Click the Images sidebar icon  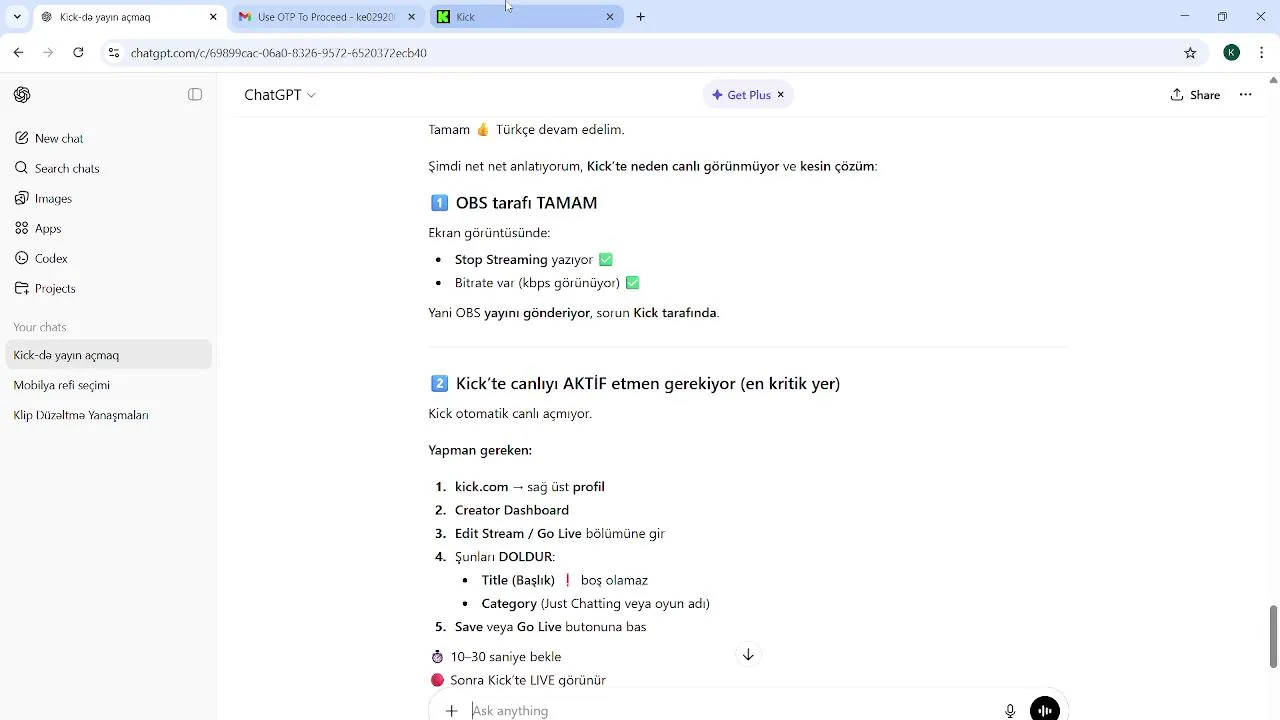pyautogui.click(x=22, y=198)
